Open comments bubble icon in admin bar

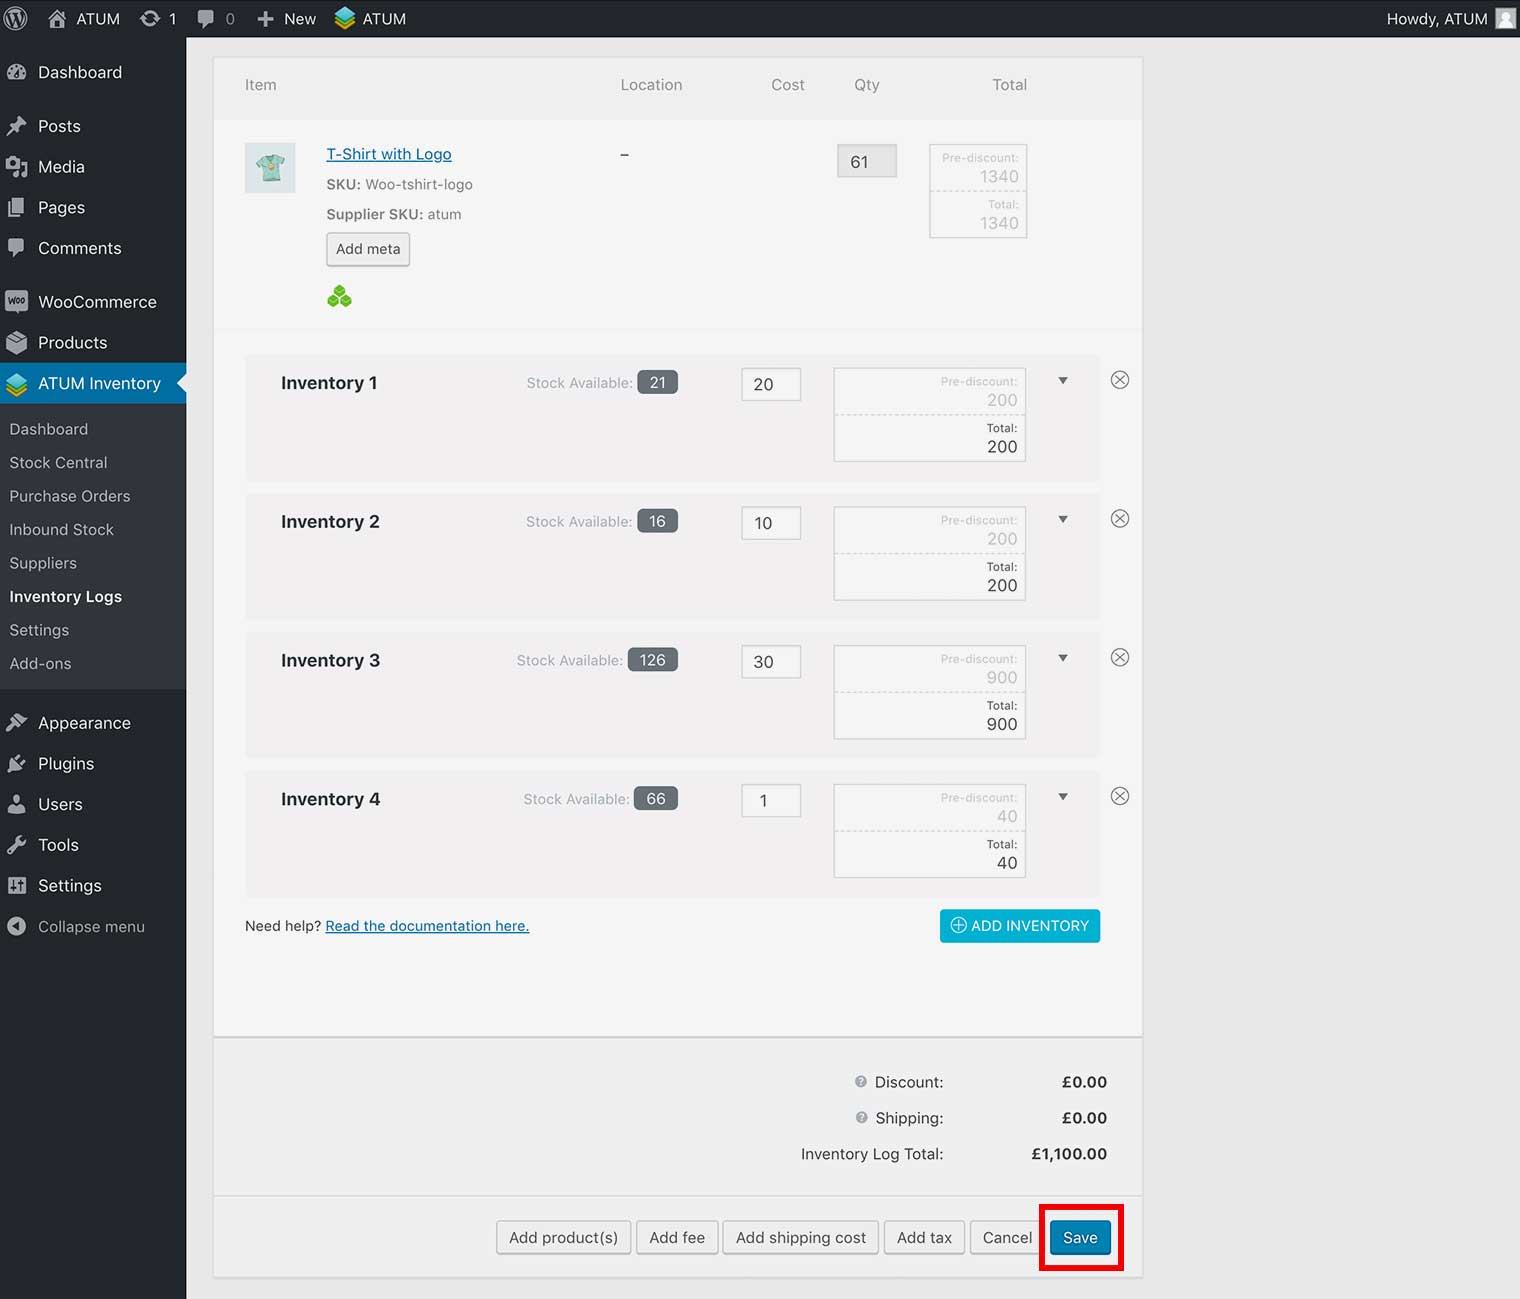pyautogui.click(x=206, y=19)
